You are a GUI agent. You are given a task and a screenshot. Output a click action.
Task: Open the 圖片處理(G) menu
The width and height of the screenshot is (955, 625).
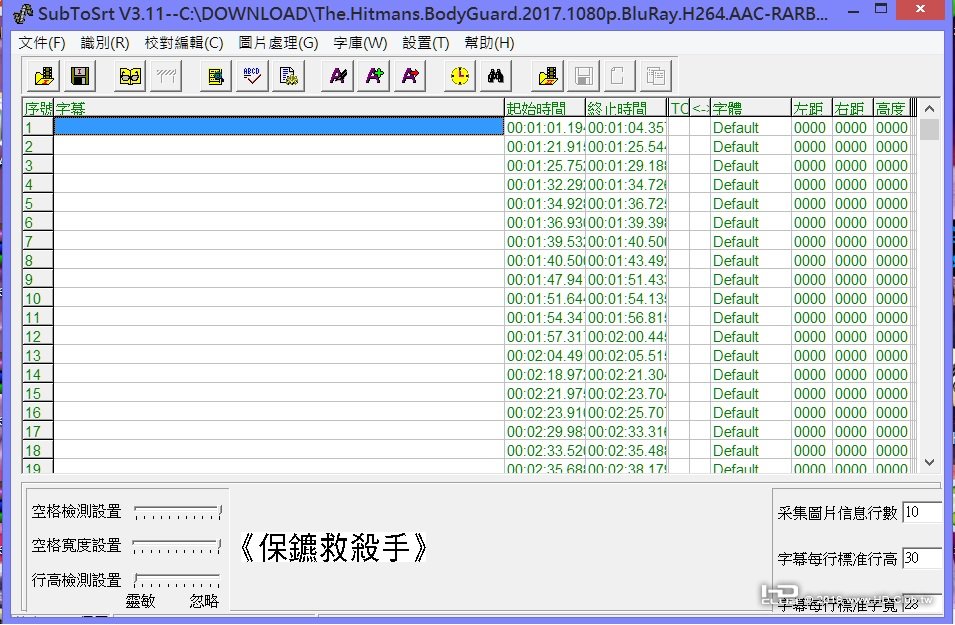click(278, 43)
